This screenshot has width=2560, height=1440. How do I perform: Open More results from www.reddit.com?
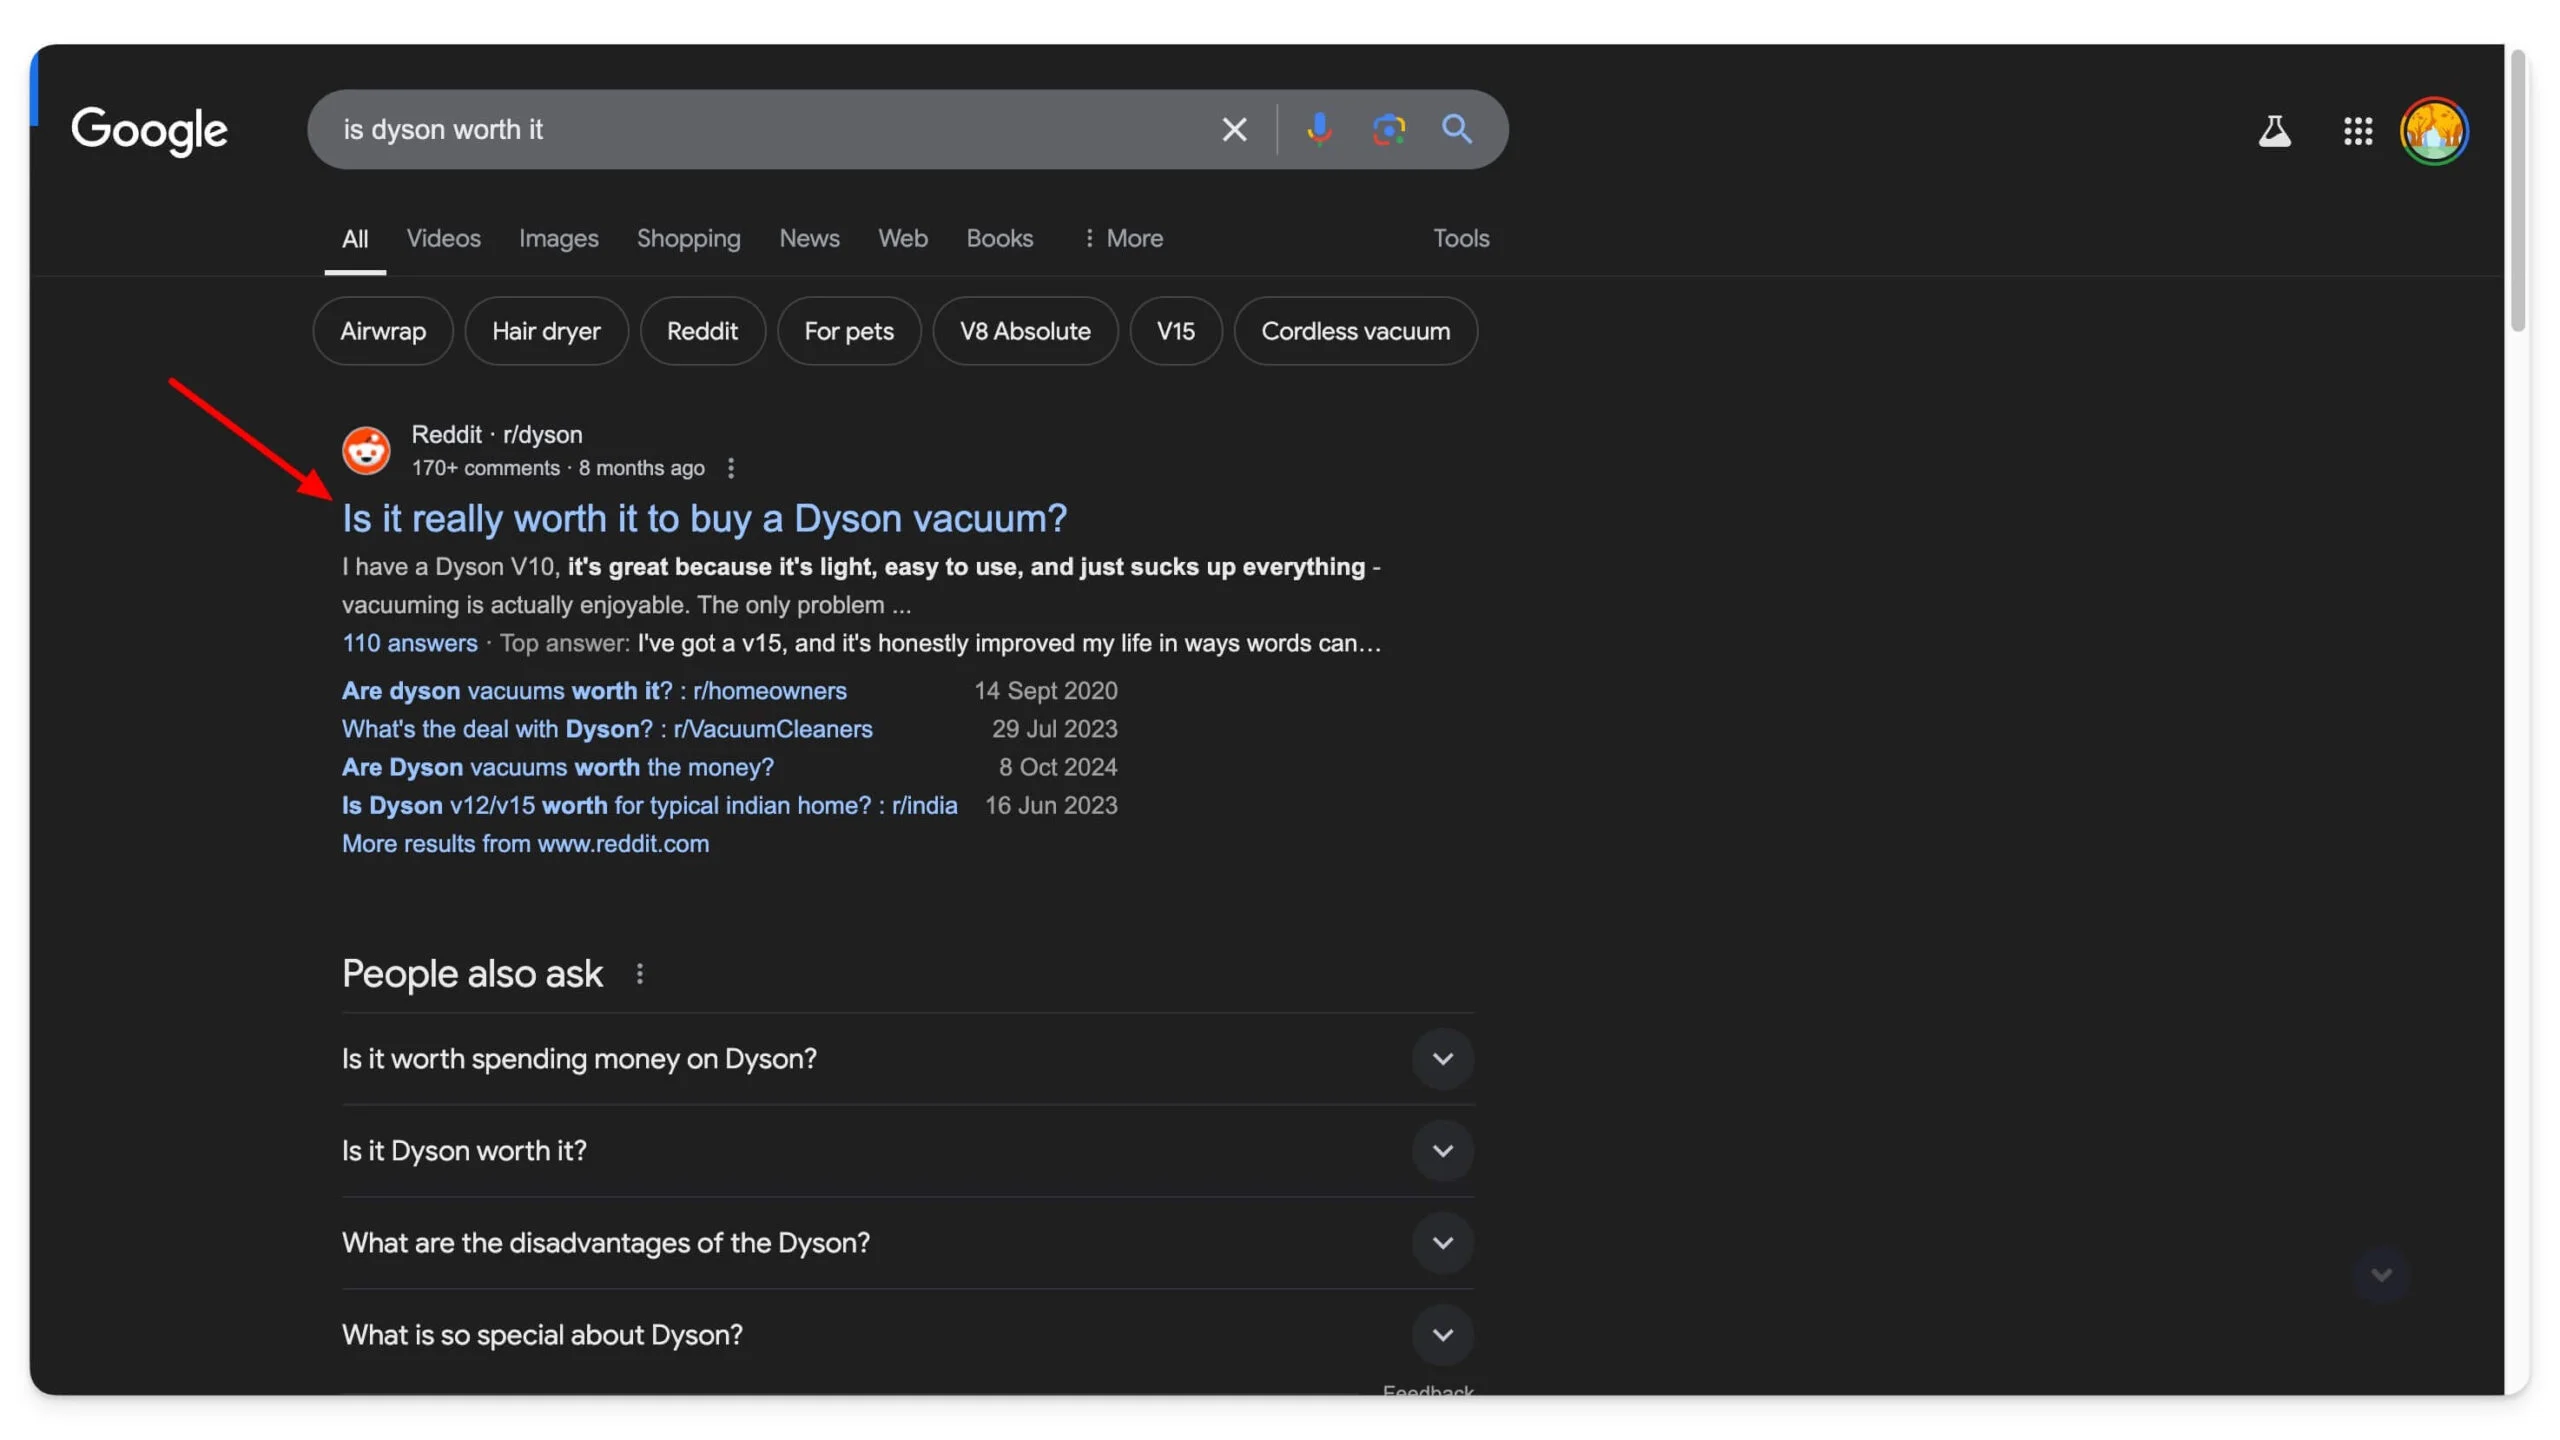click(x=525, y=844)
